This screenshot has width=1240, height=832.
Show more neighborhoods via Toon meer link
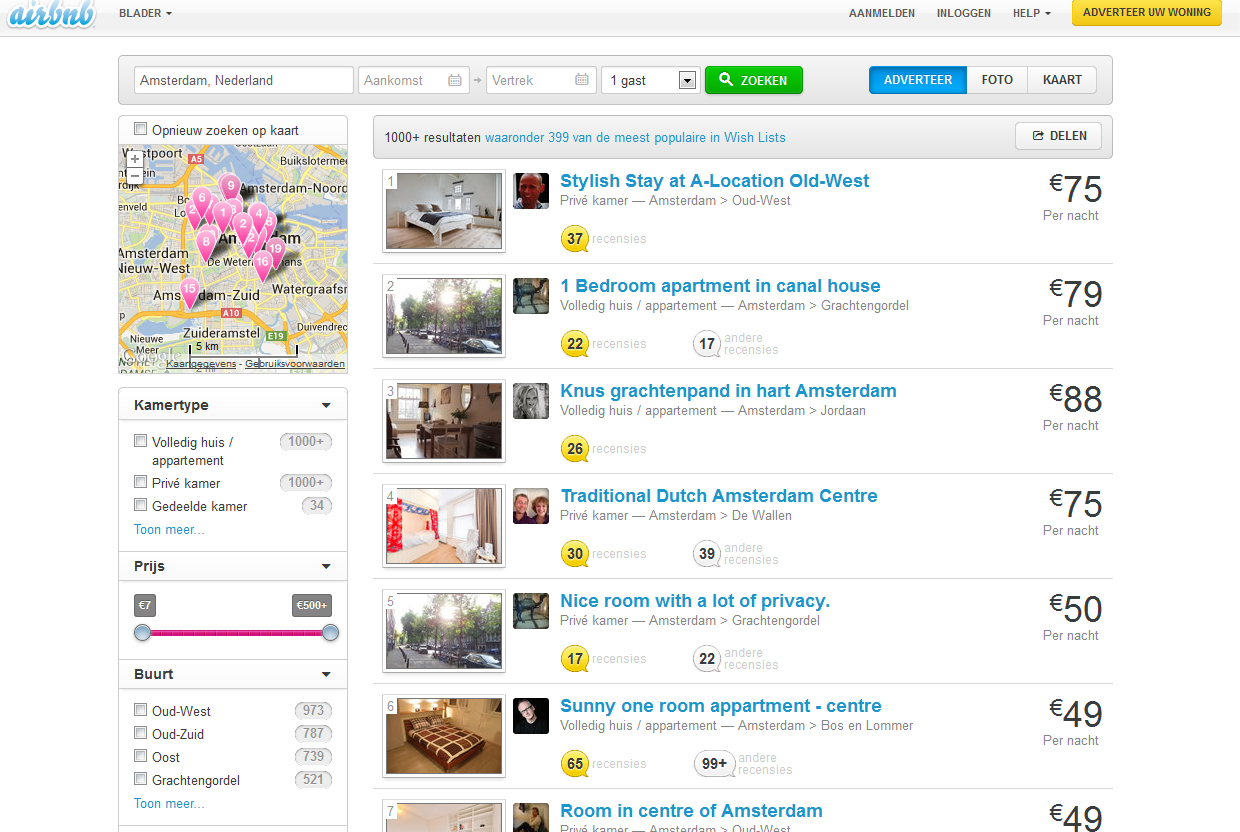tap(168, 803)
